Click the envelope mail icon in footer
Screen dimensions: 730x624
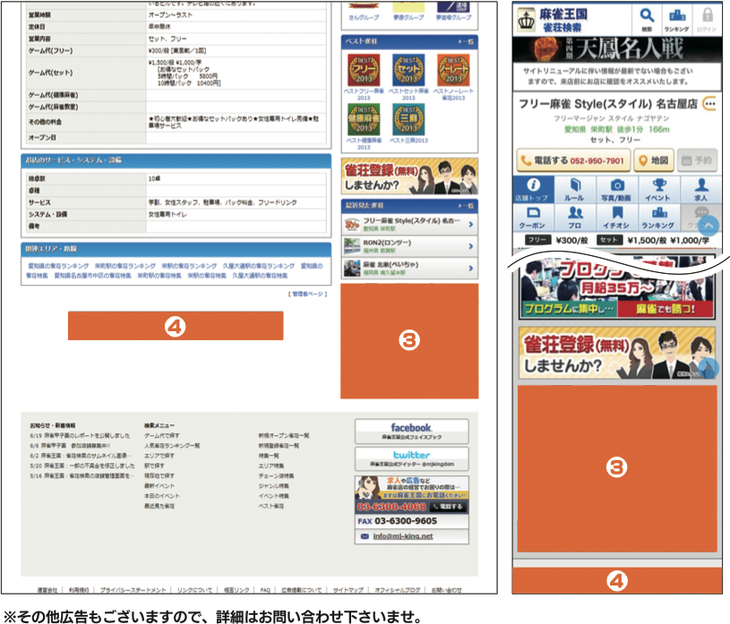tap(365, 536)
